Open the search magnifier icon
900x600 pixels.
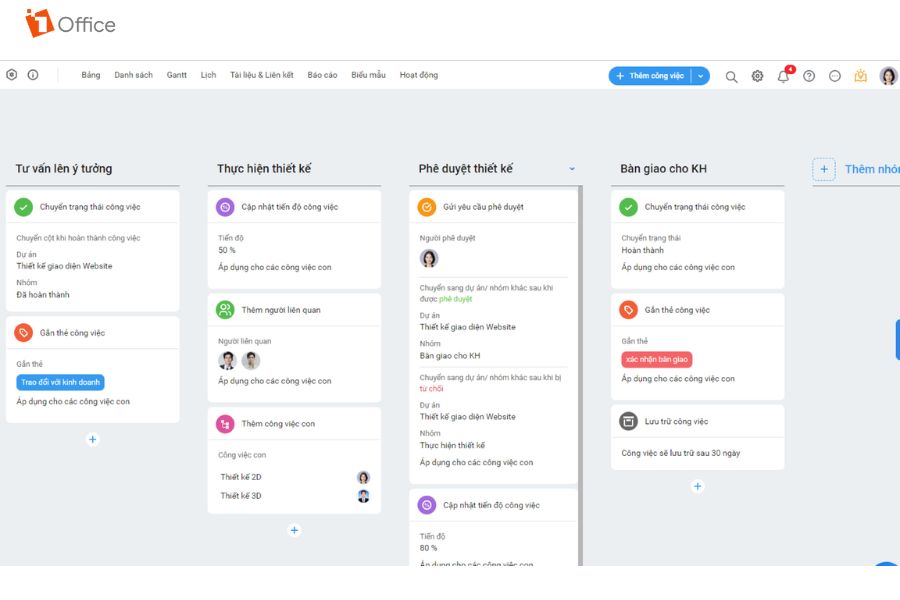click(x=731, y=76)
